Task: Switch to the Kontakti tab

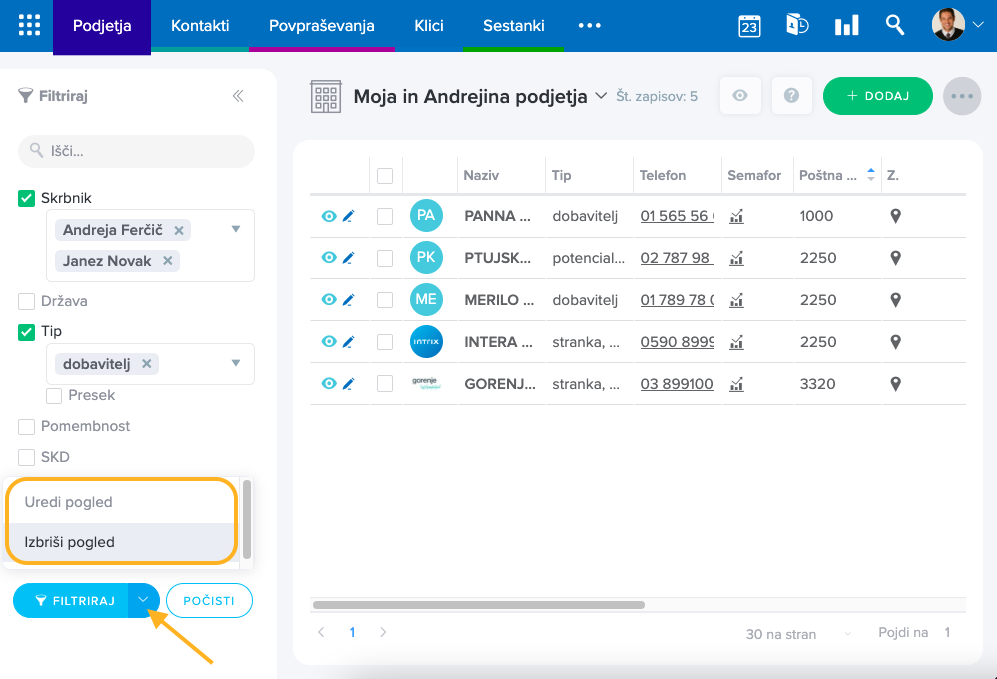Action: point(200,26)
